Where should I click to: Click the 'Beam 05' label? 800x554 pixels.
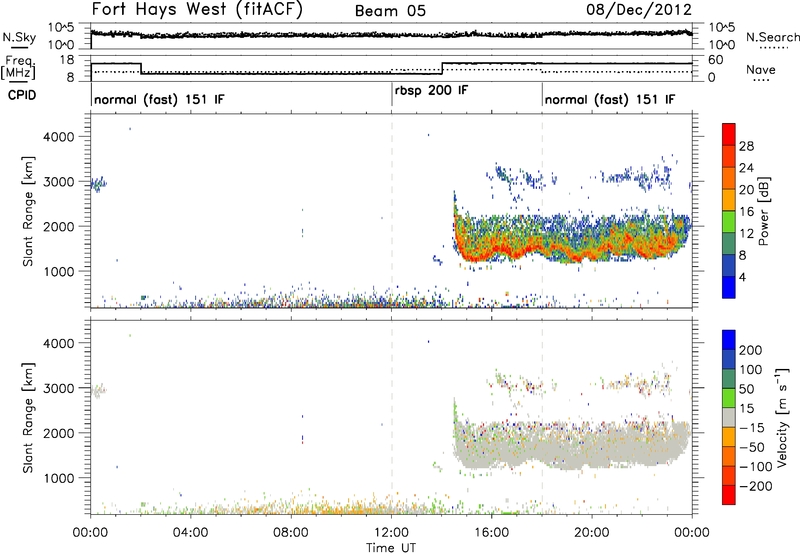click(x=390, y=11)
